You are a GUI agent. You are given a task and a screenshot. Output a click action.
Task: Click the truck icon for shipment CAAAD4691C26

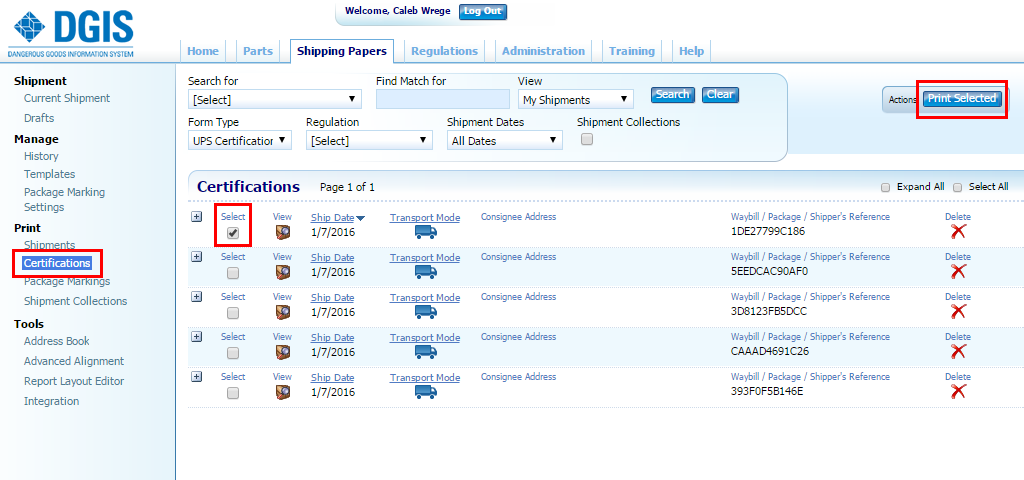425,352
